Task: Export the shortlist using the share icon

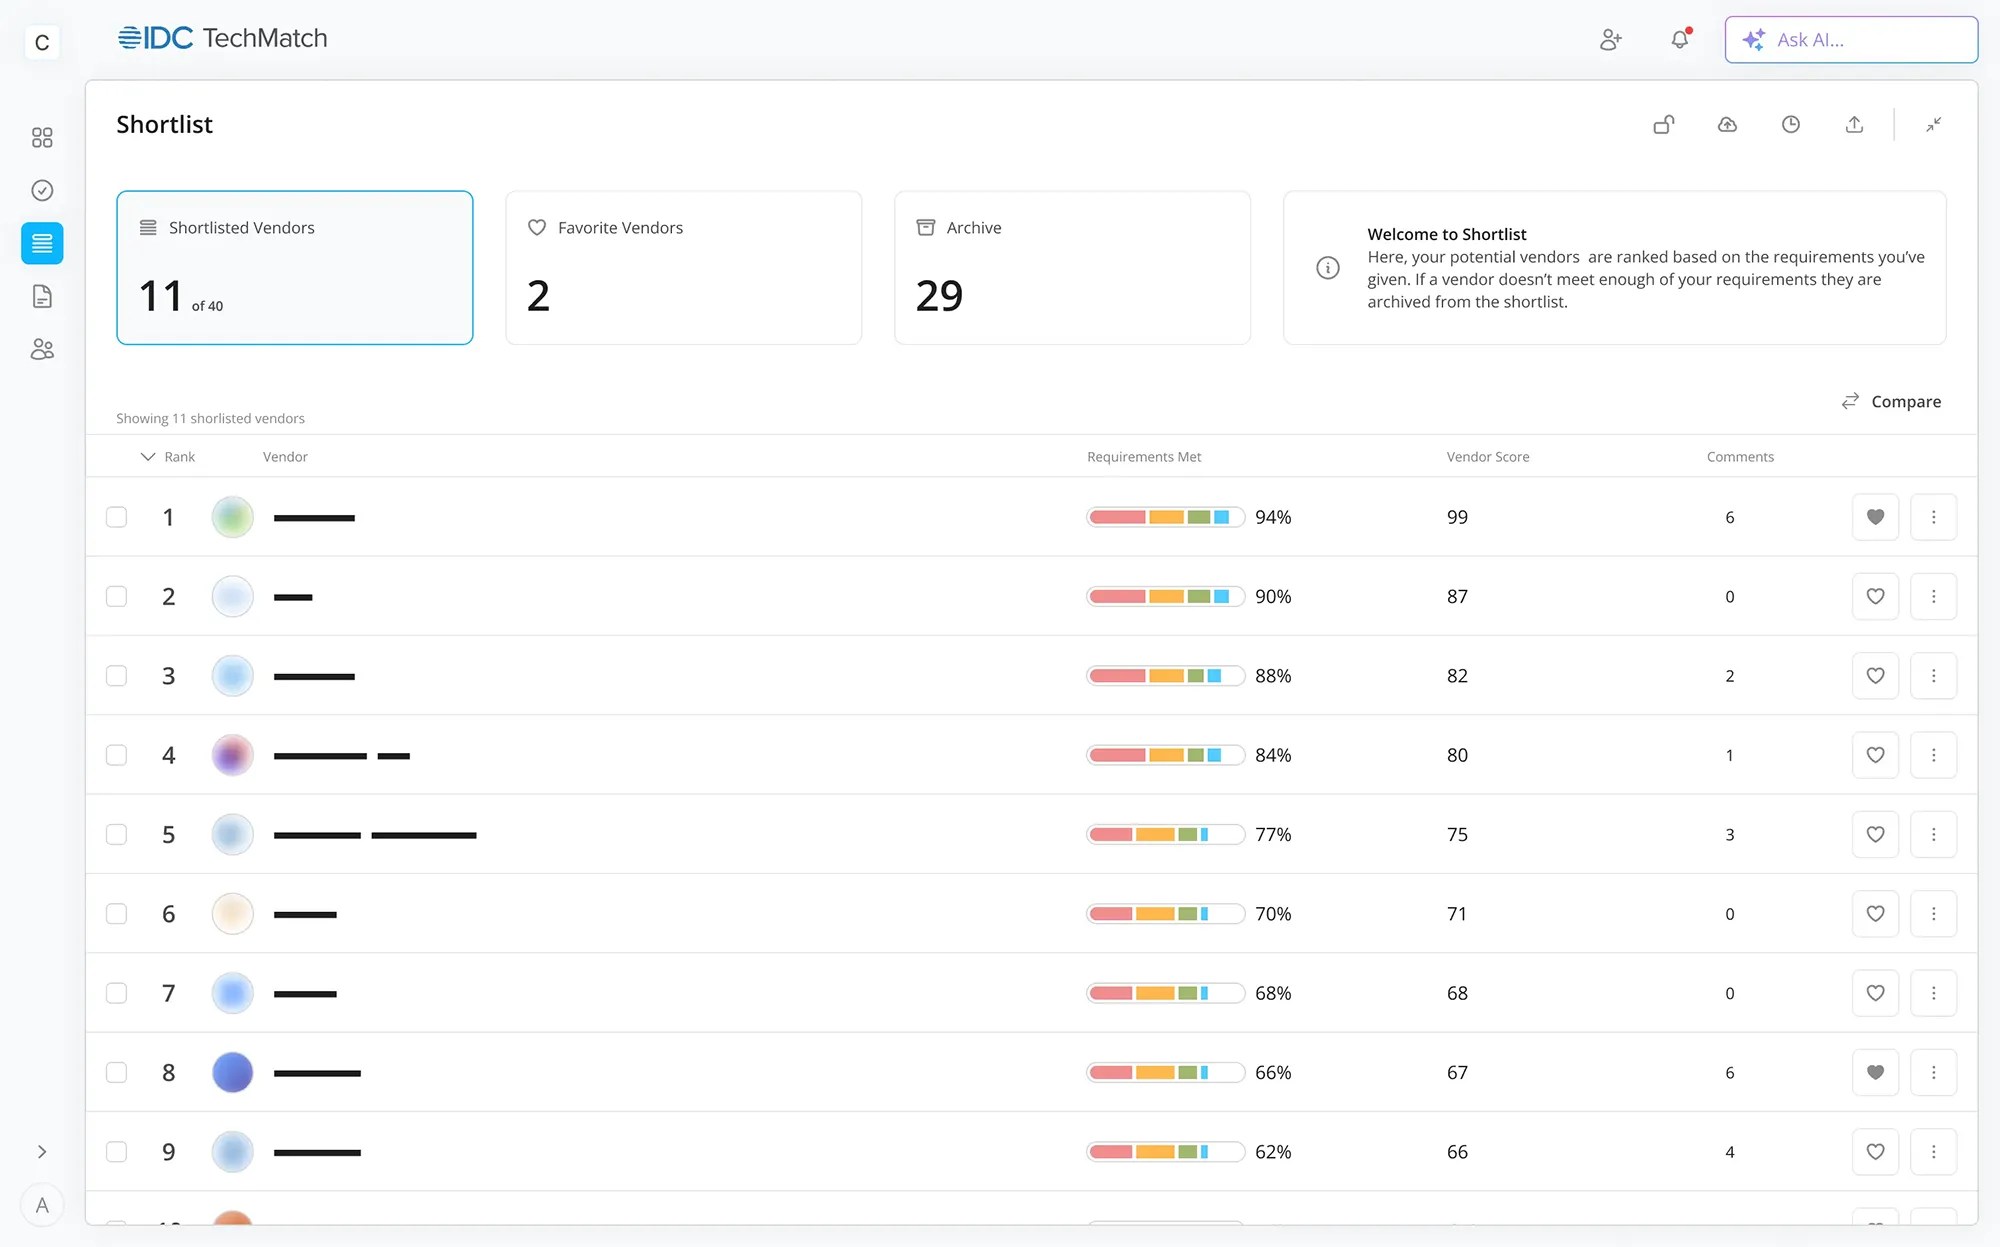Action: [1854, 124]
